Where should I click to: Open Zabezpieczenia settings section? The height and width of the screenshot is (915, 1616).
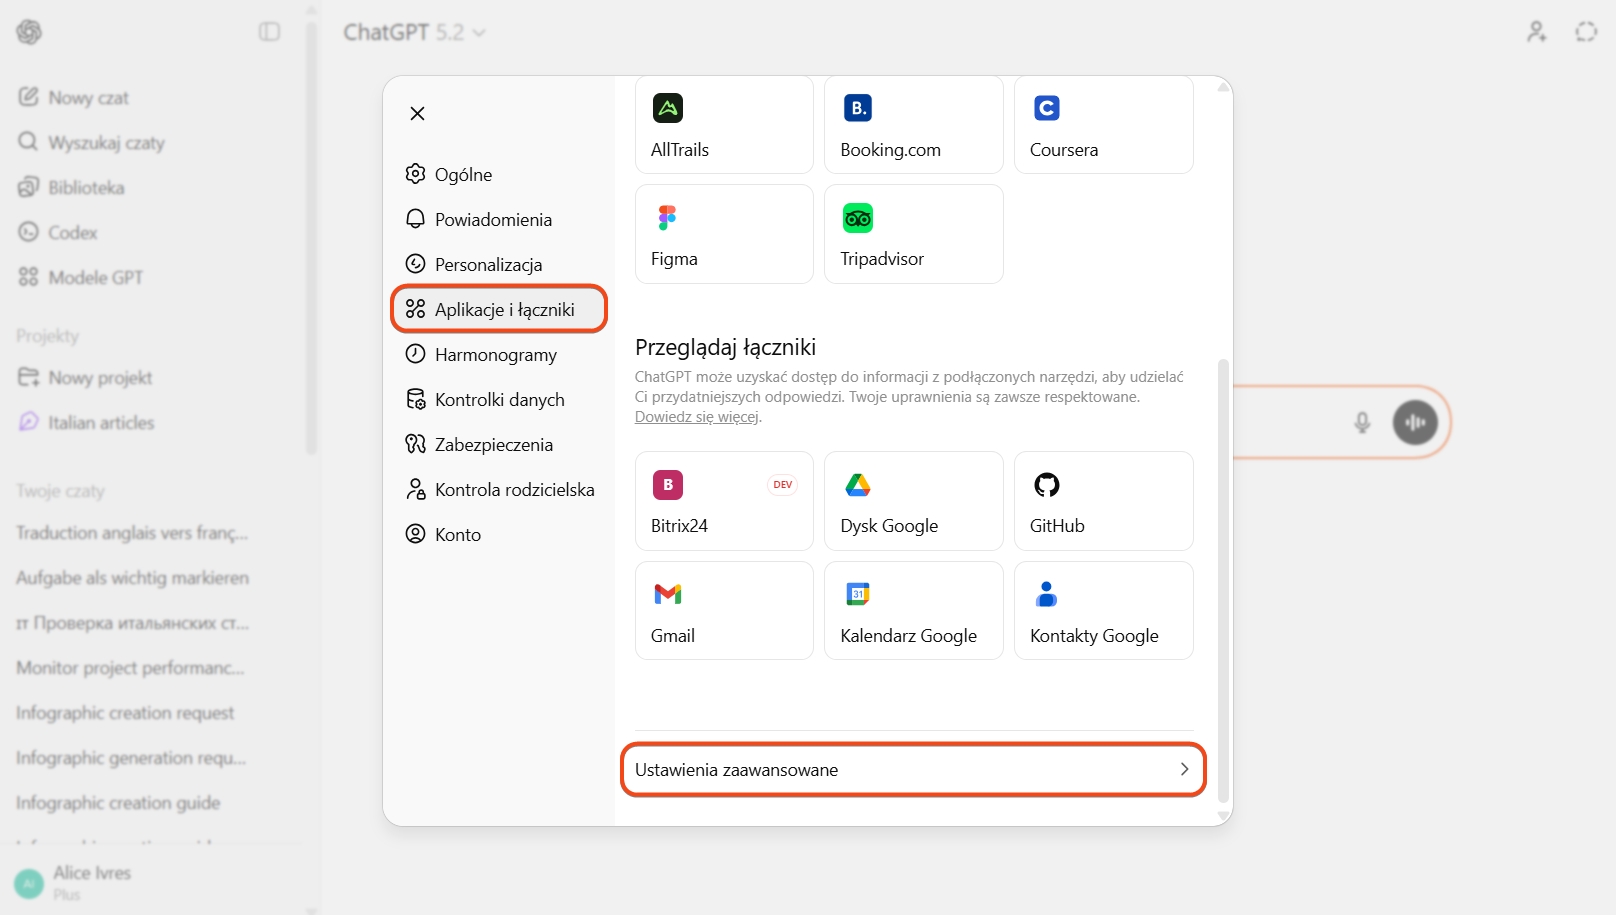[x=493, y=445]
